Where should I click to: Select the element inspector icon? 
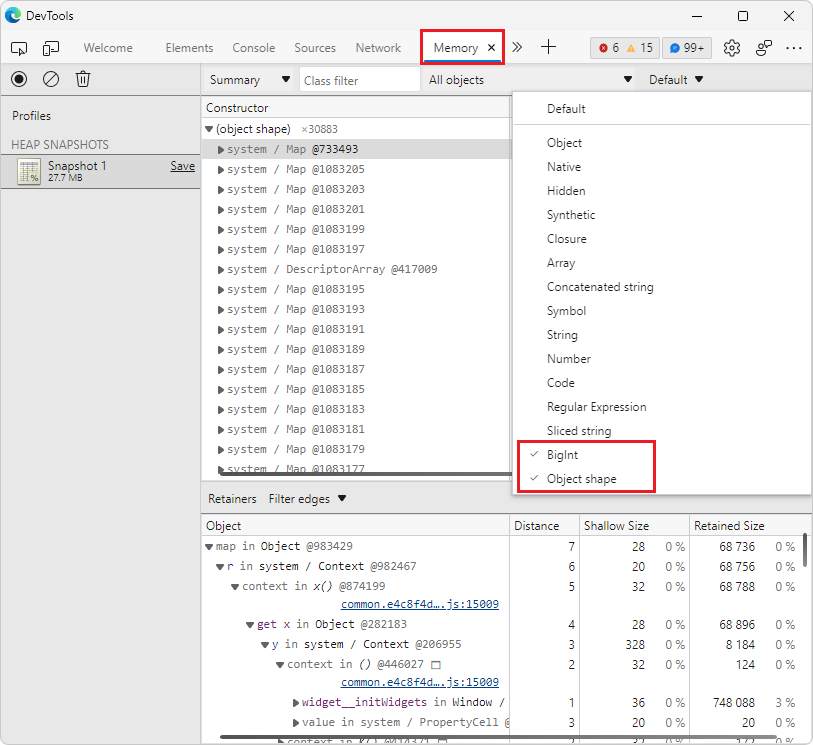18,47
